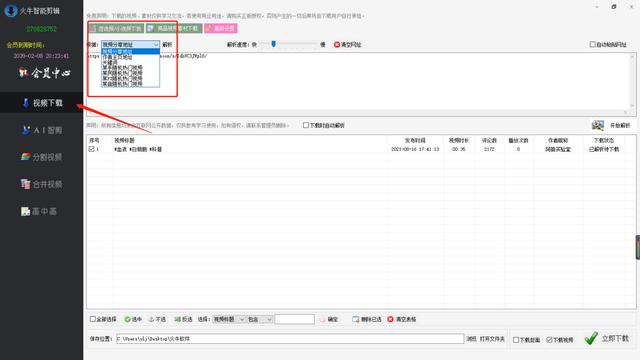Click the 不选 deselect icon
The width and height of the screenshot is (640, 360).
click(x=151, y=319)
